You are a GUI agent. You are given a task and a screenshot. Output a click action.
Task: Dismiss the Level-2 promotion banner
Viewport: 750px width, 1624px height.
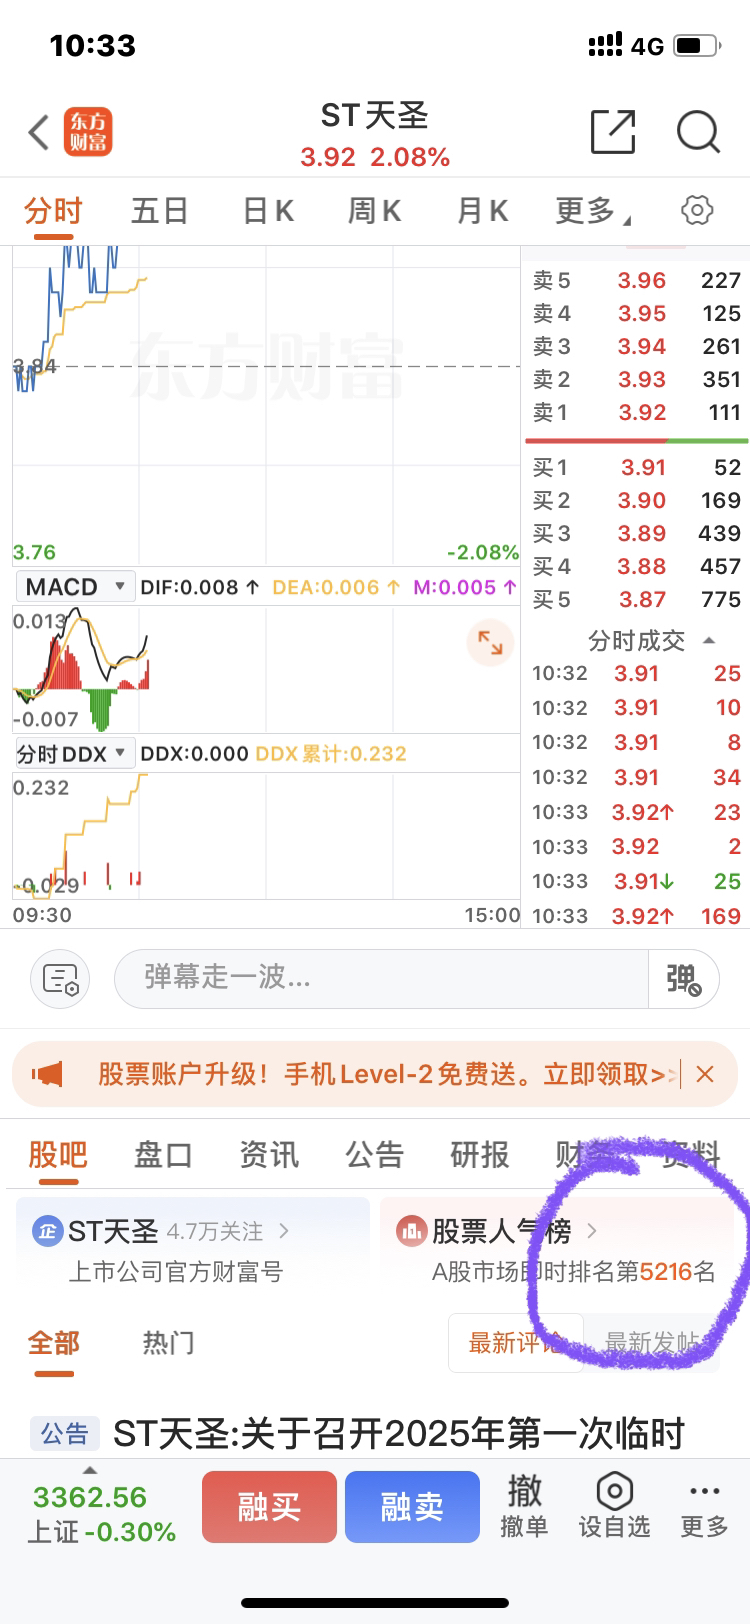[x=705, y=1074]
